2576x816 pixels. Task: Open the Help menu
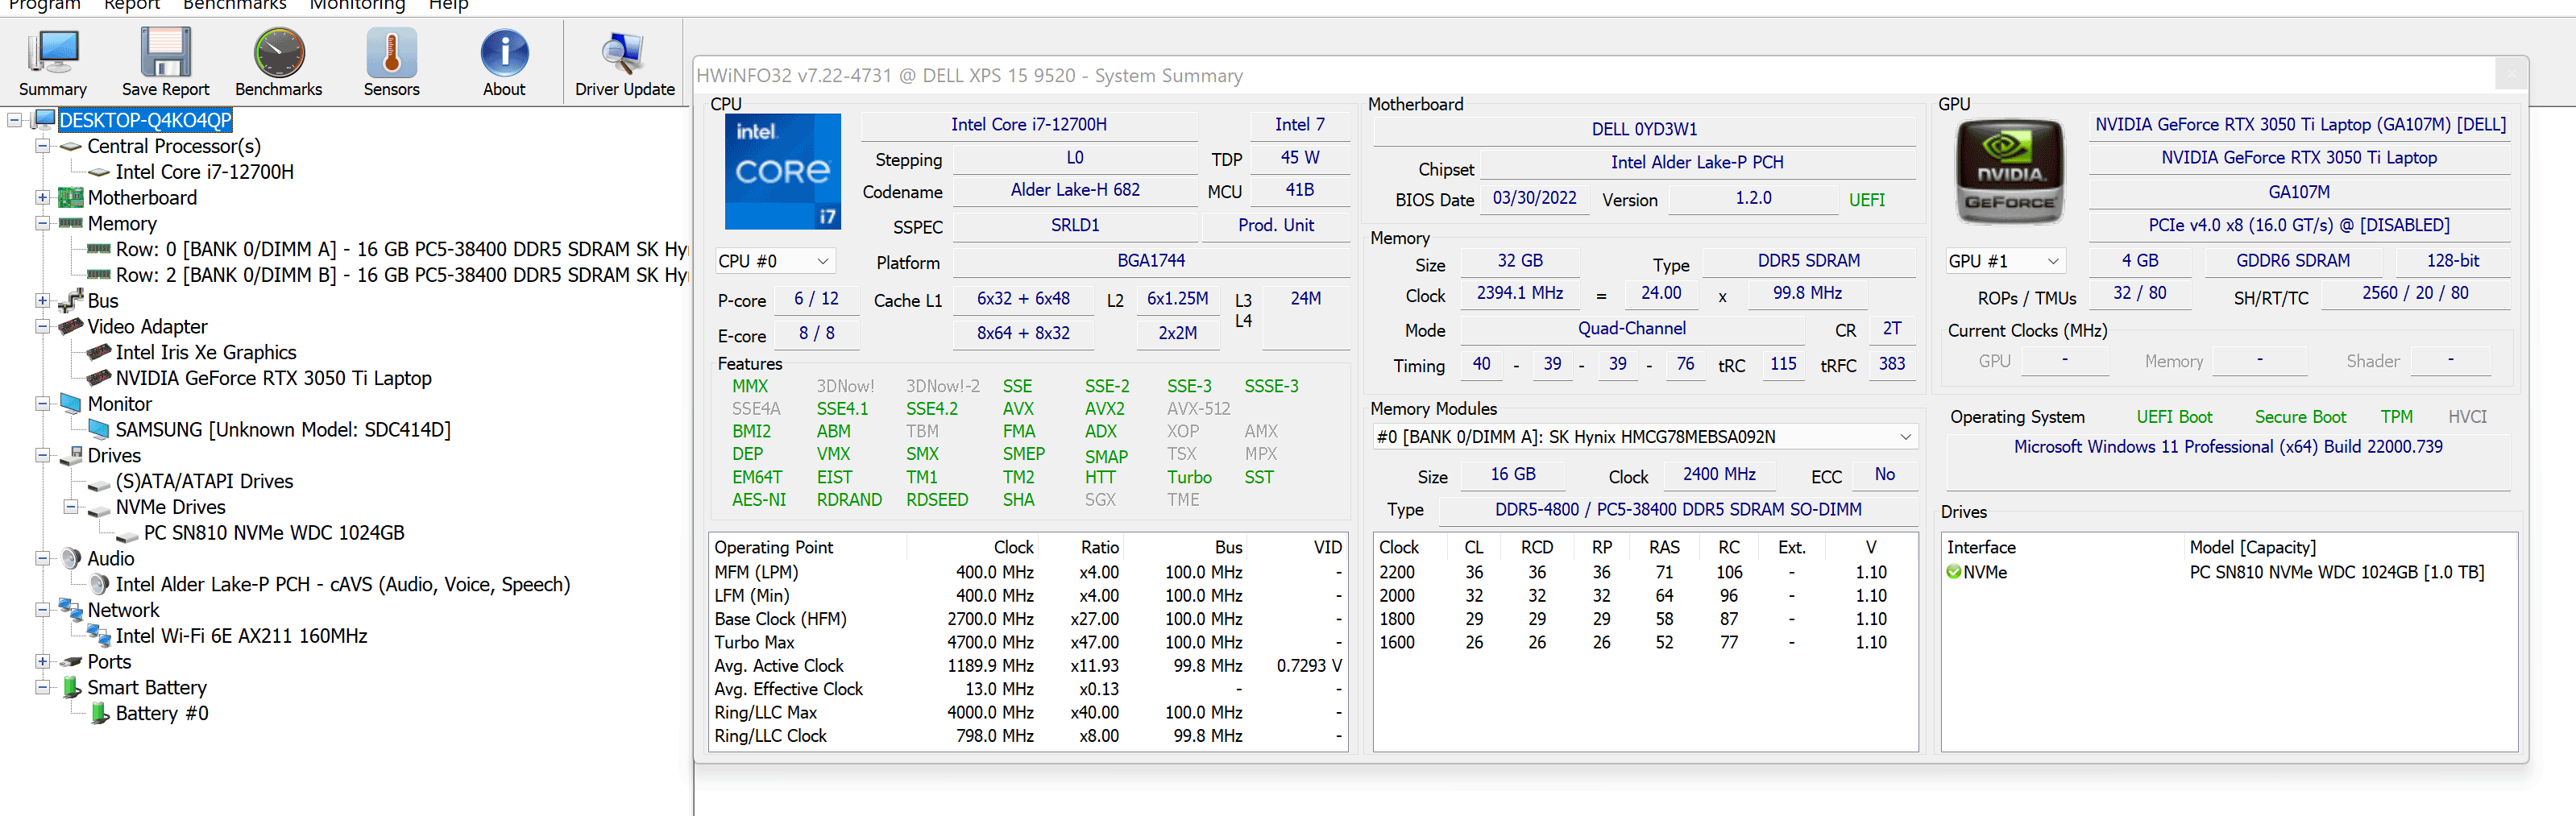coord(448,5)
